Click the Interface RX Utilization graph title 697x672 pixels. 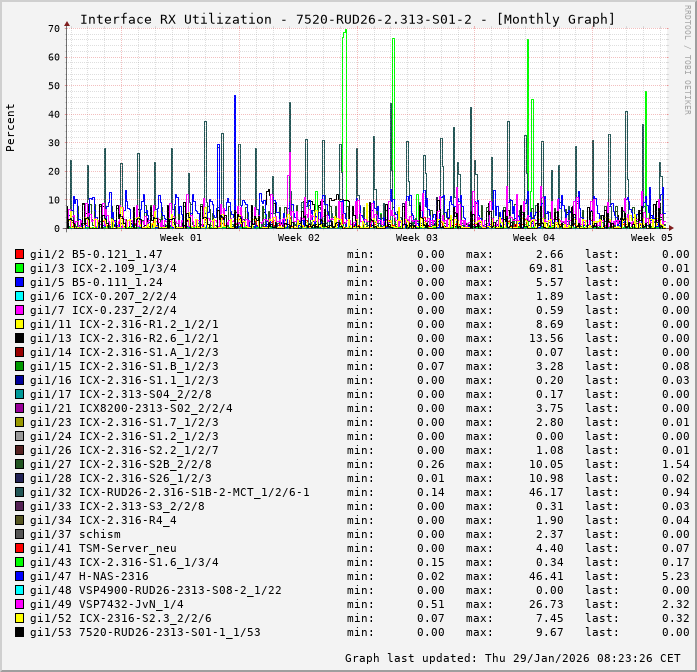coord(347,19)
